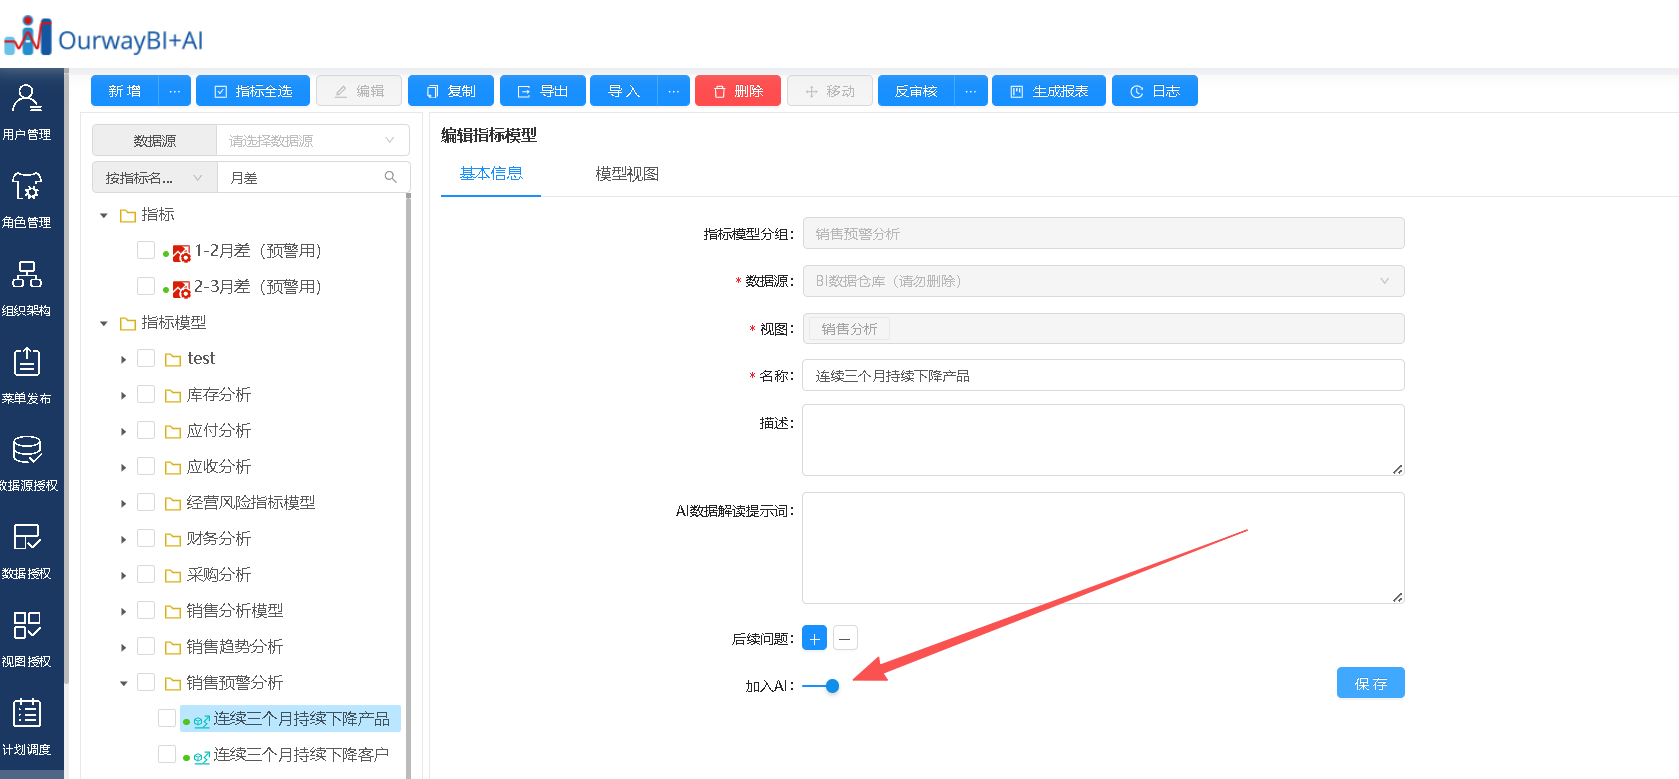Expand the 财务分析 folder

123,540
